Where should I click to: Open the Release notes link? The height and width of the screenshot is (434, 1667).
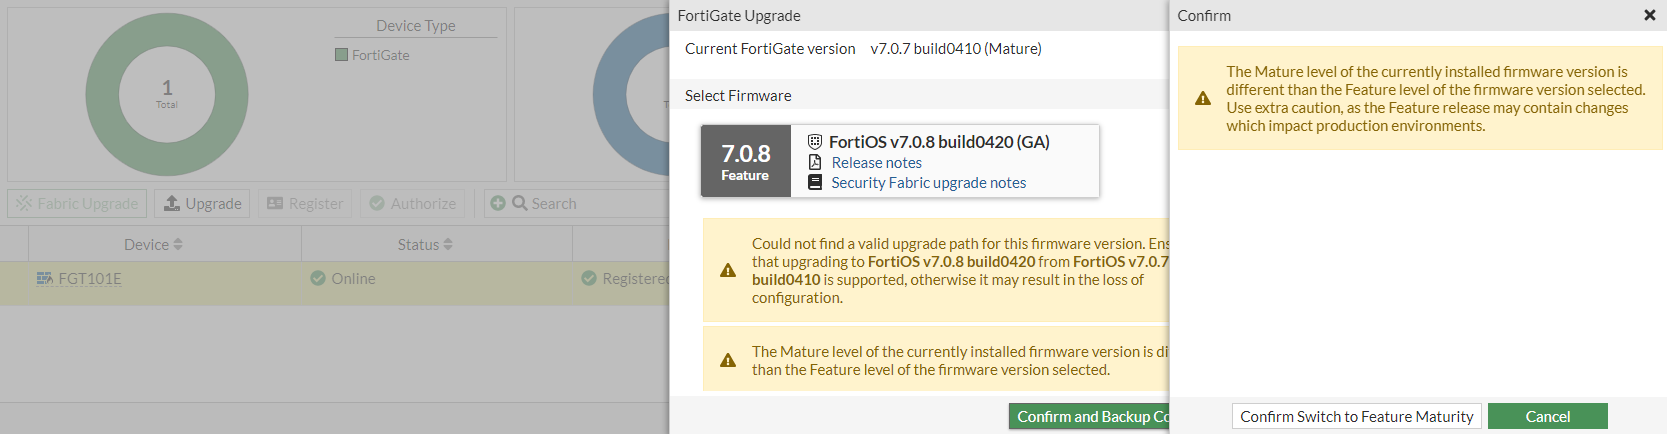[876, 163]
